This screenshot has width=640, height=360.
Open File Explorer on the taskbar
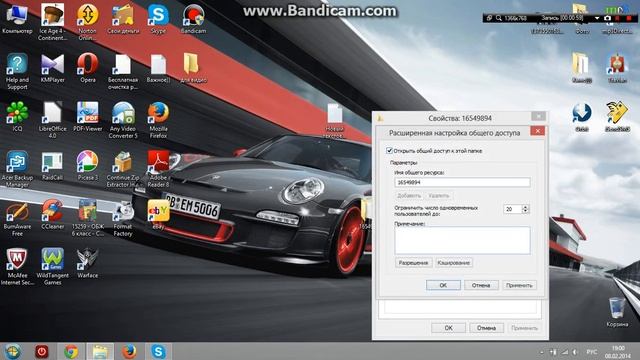tap(100, 351)
